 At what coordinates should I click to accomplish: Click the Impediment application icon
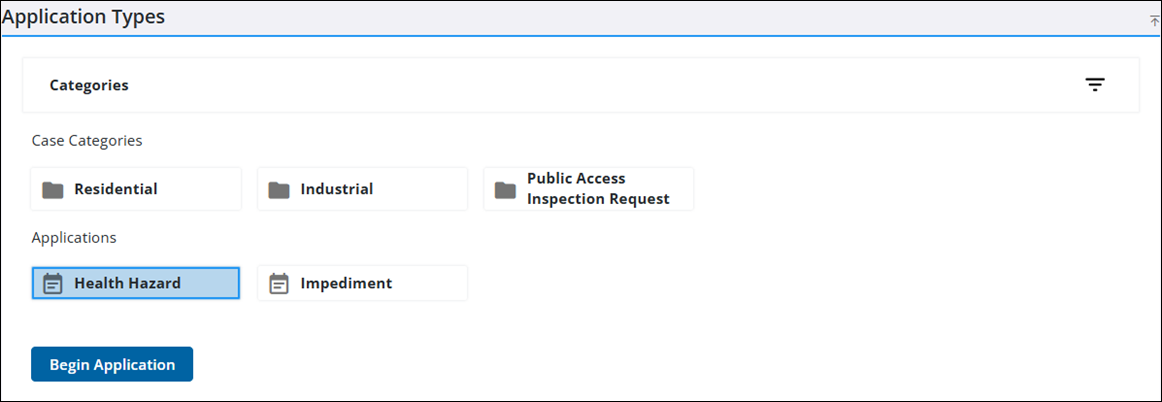pyautogui.click(x=279, y=284)
